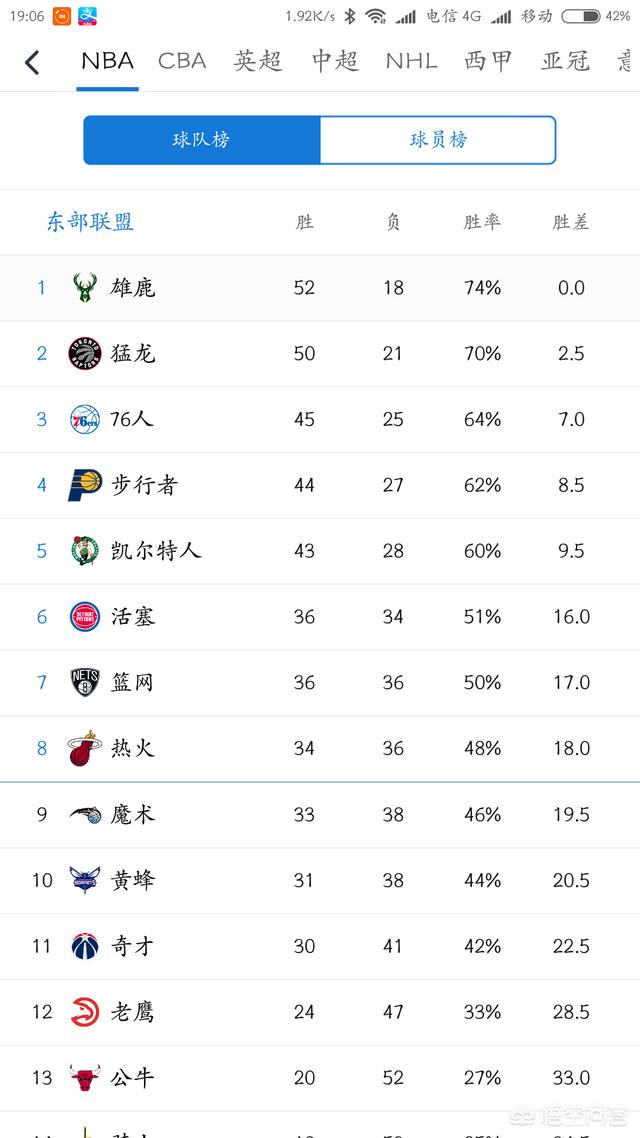Open the Celtics (凯尔特人) logo
This screenshot has height=1138, width=640.
point(85,551)
